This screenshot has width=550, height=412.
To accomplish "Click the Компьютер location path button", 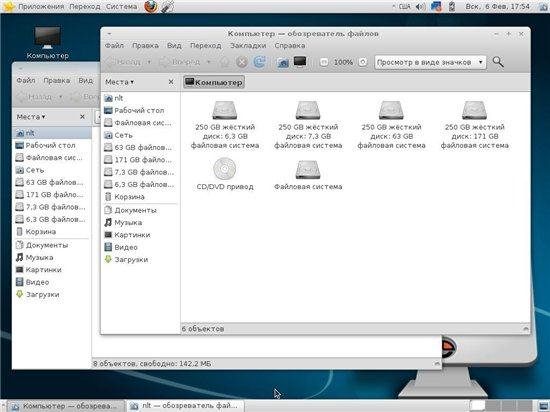I will [214, 82].
